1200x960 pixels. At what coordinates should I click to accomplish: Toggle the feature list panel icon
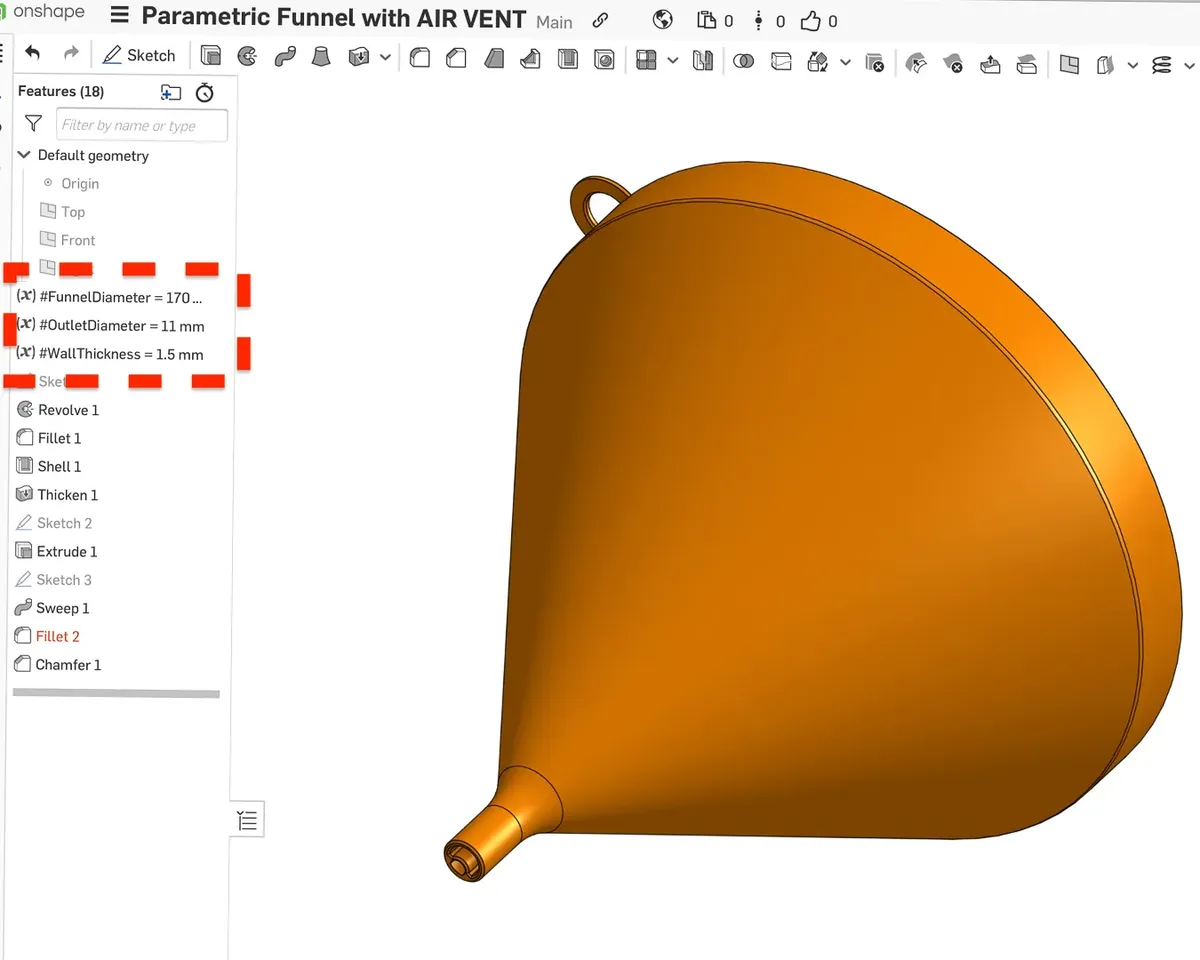tap(247, 821)
